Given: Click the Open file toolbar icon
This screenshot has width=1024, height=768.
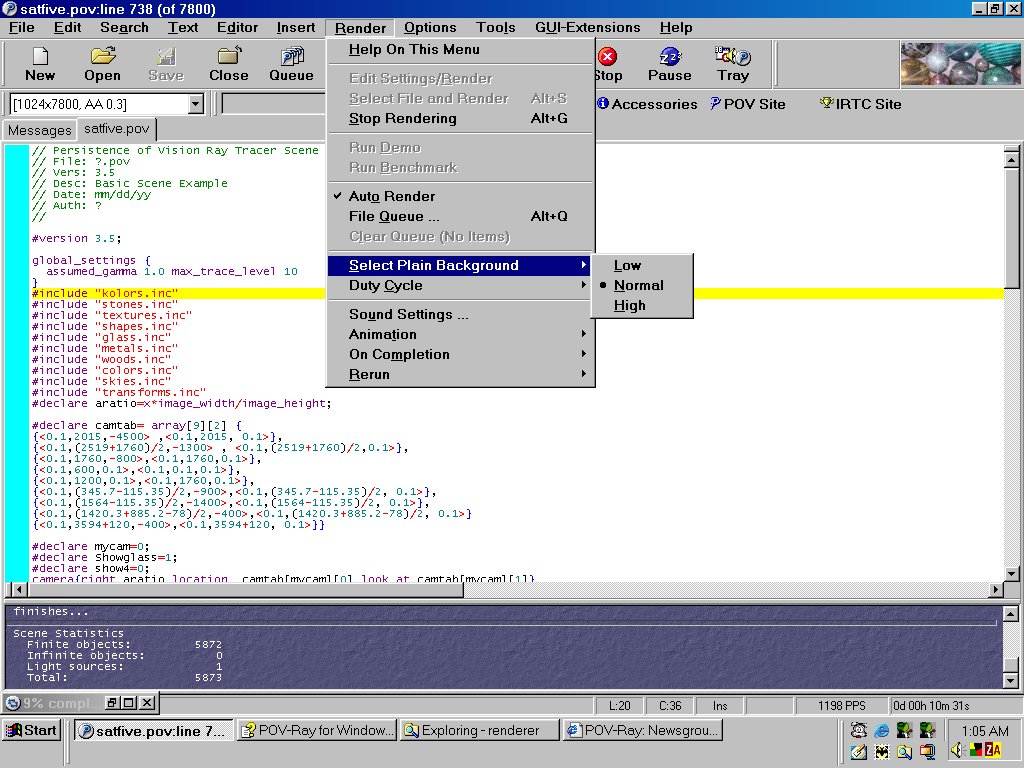Looking at the screenshot, I should tap(102, 57).
